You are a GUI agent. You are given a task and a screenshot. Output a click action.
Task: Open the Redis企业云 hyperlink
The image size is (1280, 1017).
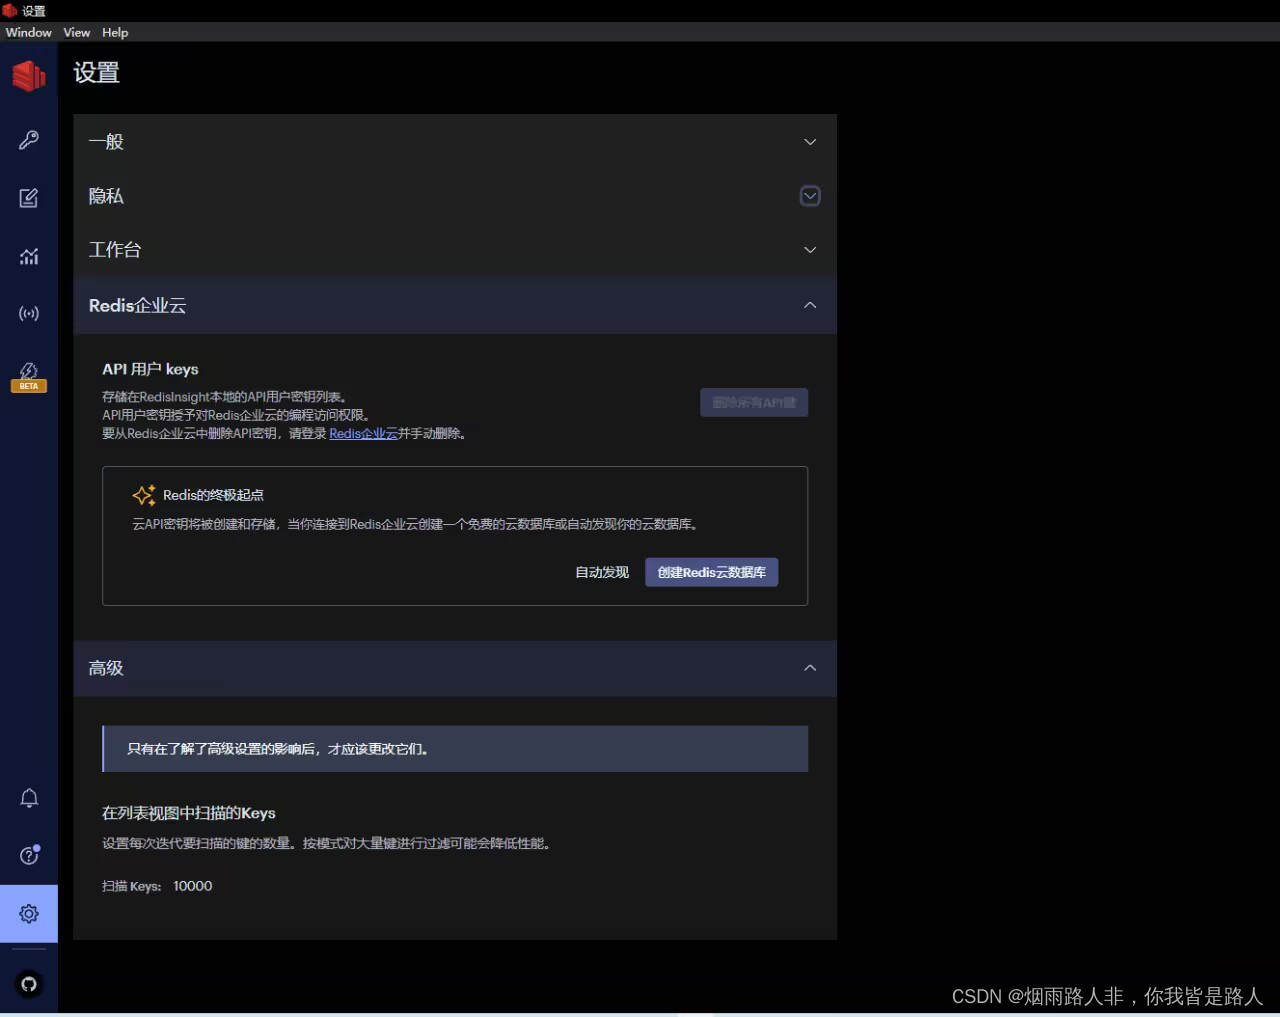coord(363,433)
